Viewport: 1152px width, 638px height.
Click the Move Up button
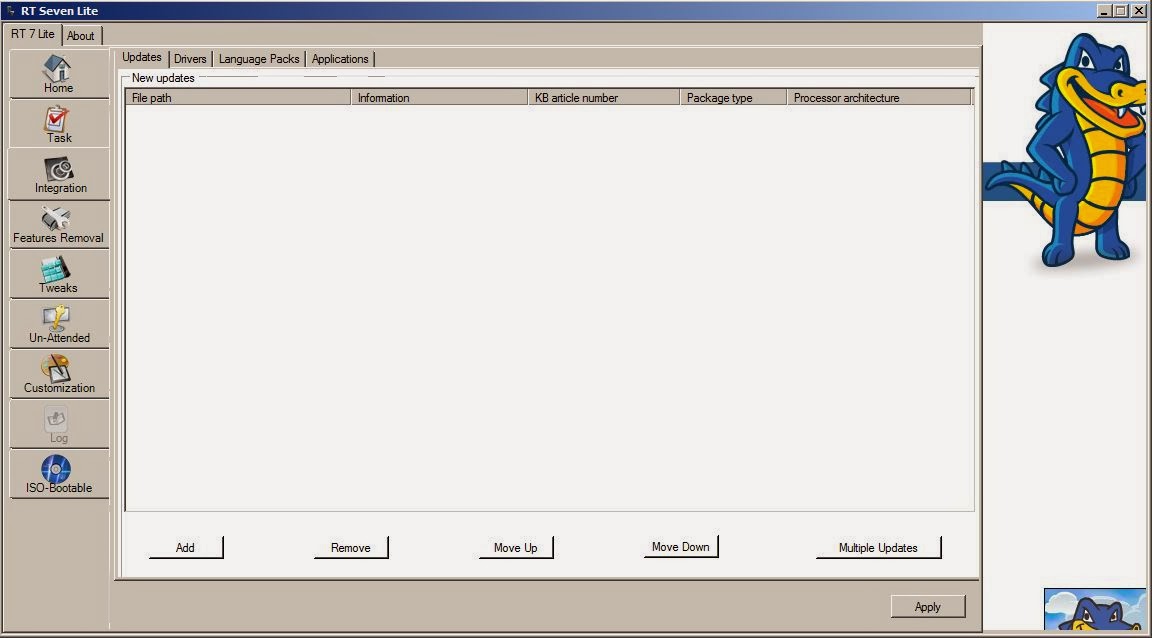(516, 548)
